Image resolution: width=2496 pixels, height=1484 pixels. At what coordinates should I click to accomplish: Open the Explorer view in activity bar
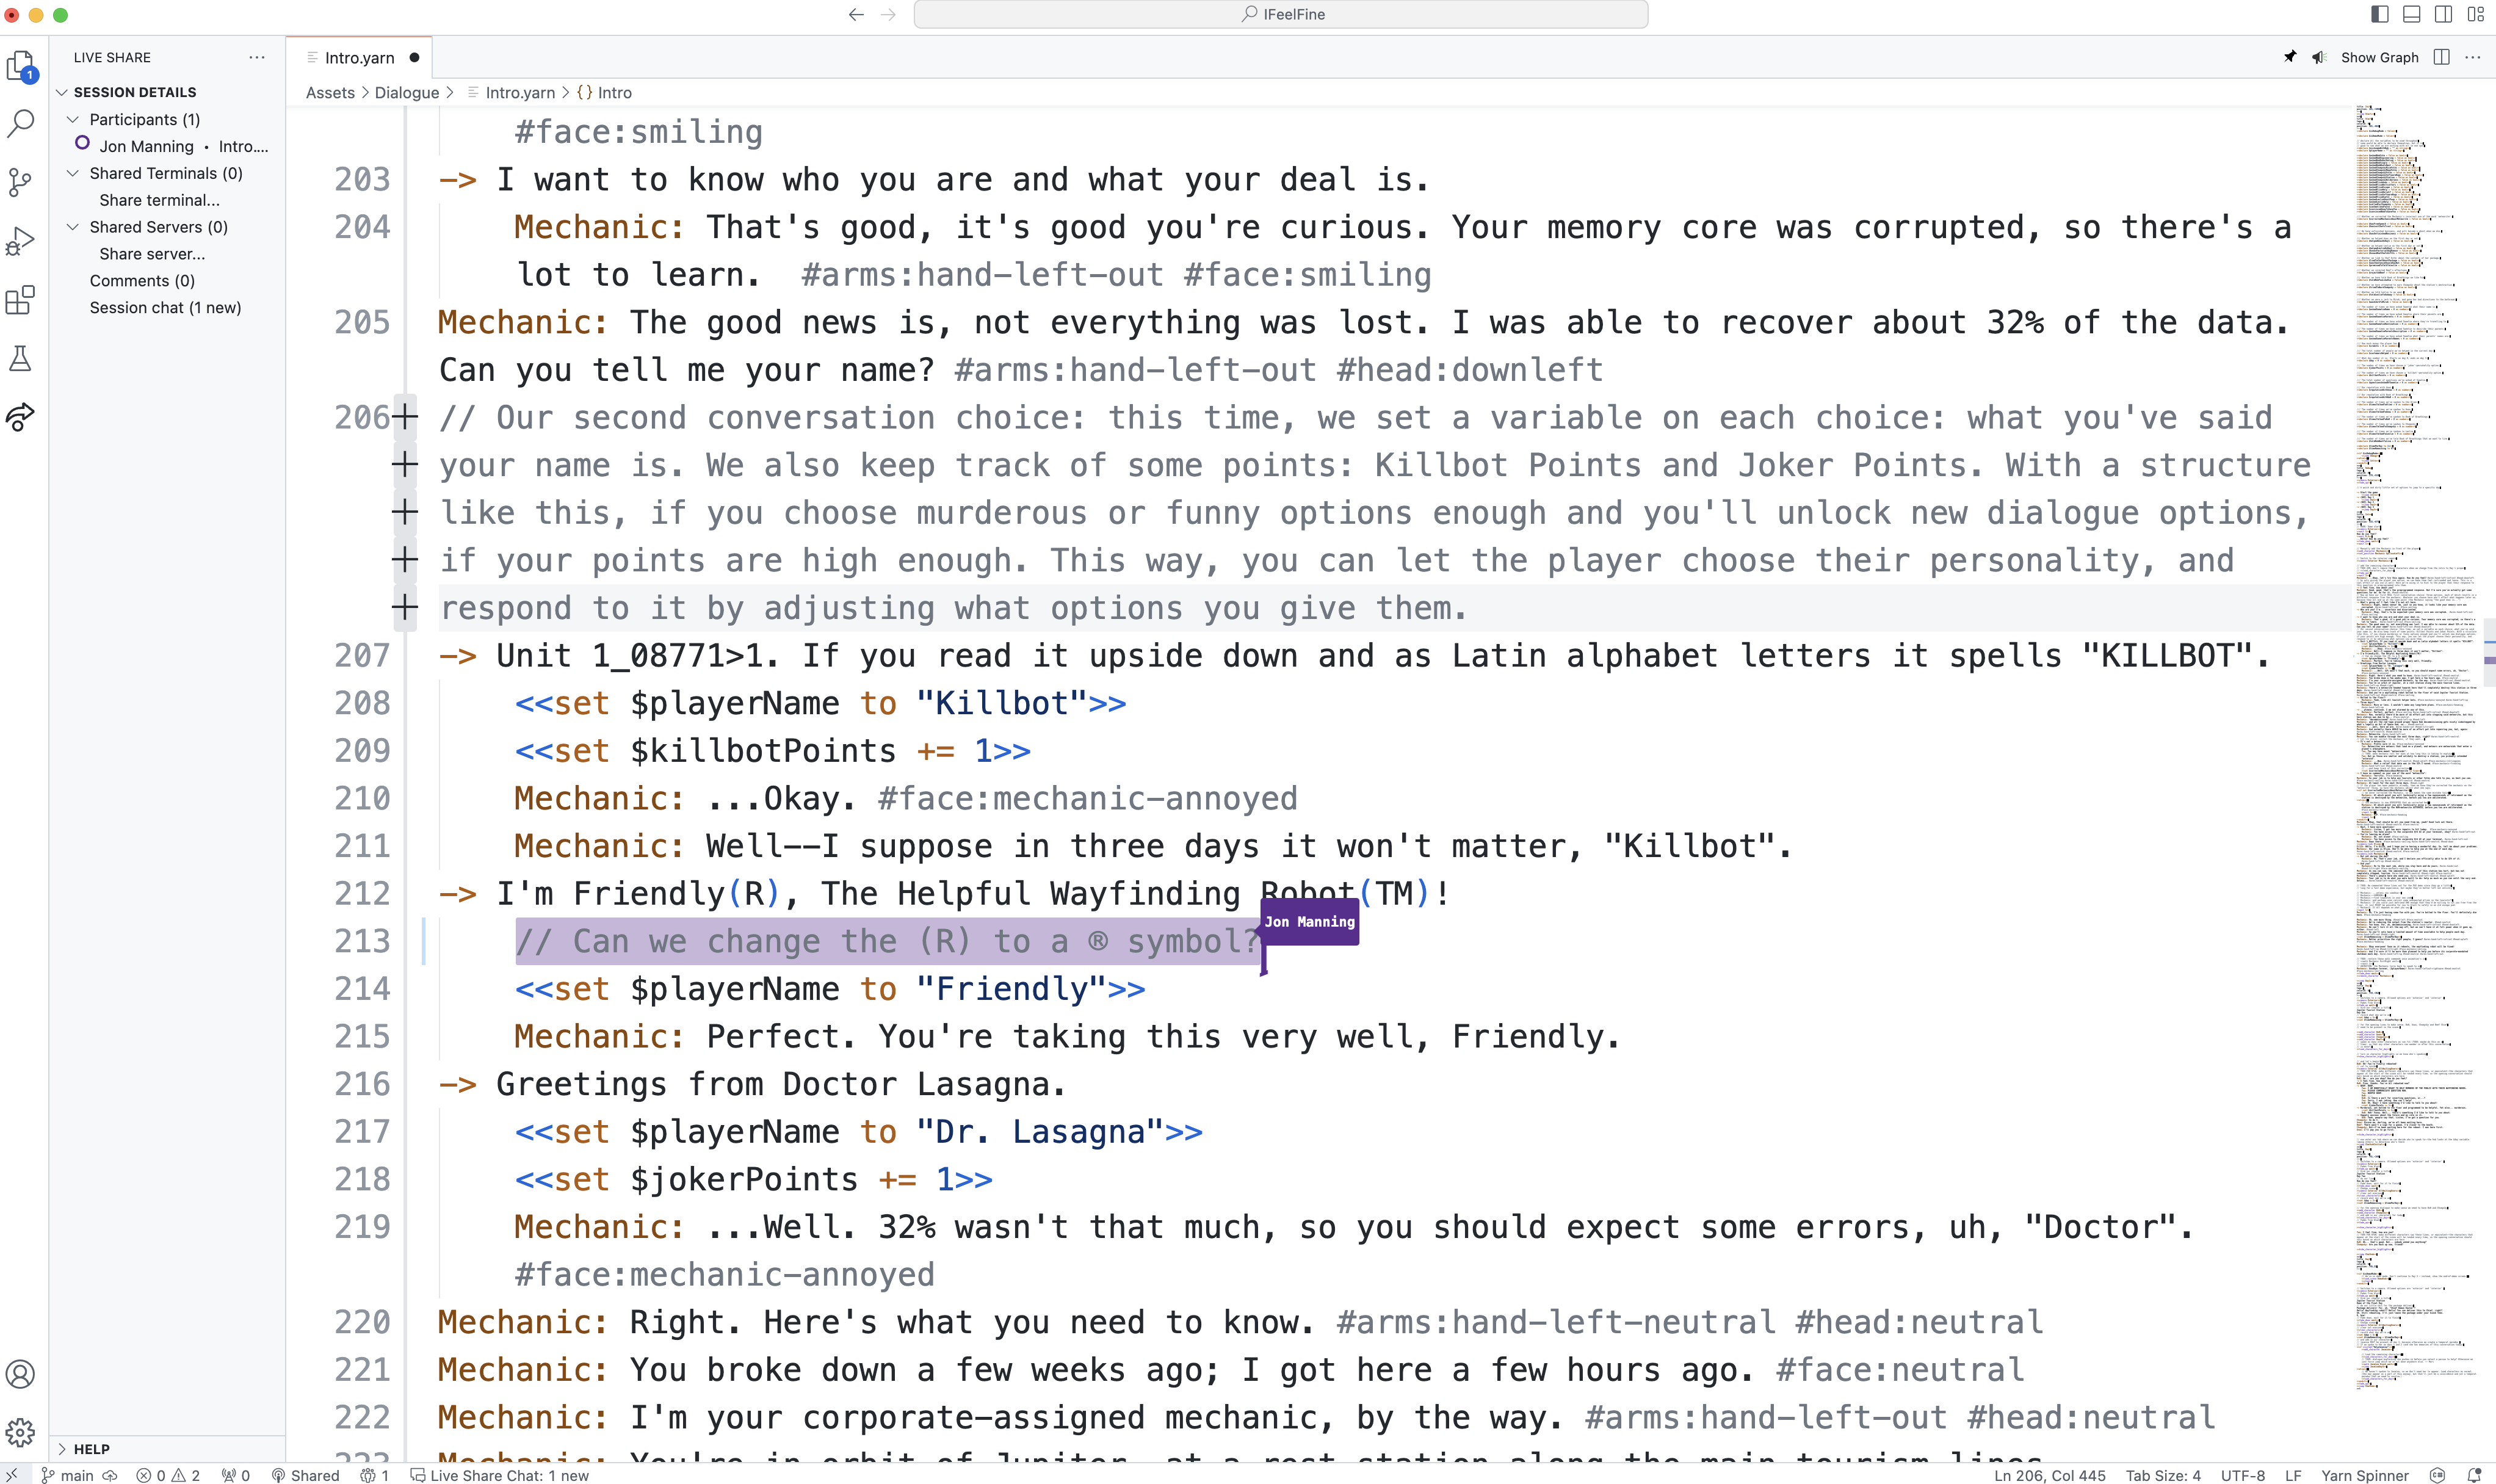pos(21,66)
